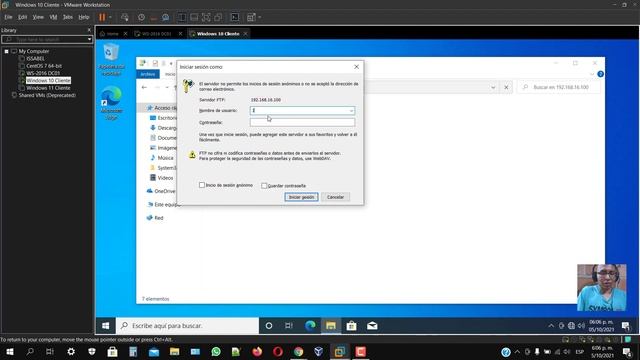
Task: Open Chrome from the host taskbar
Action: (299, 351)
